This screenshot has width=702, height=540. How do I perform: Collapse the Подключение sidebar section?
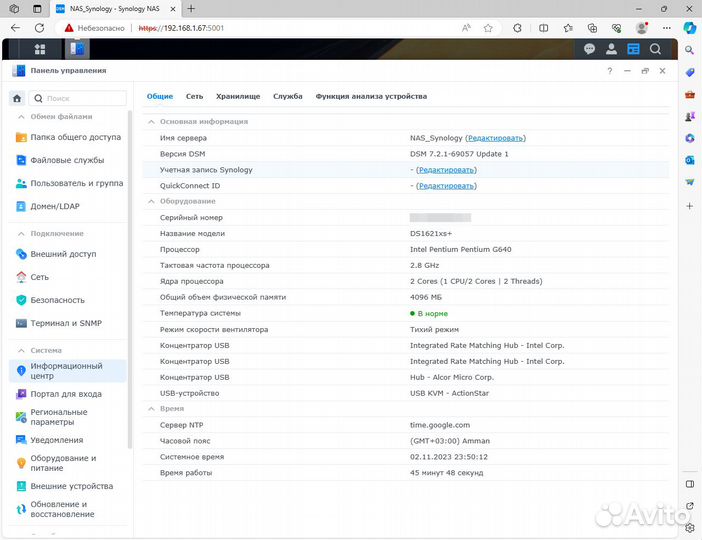[22, 233]
